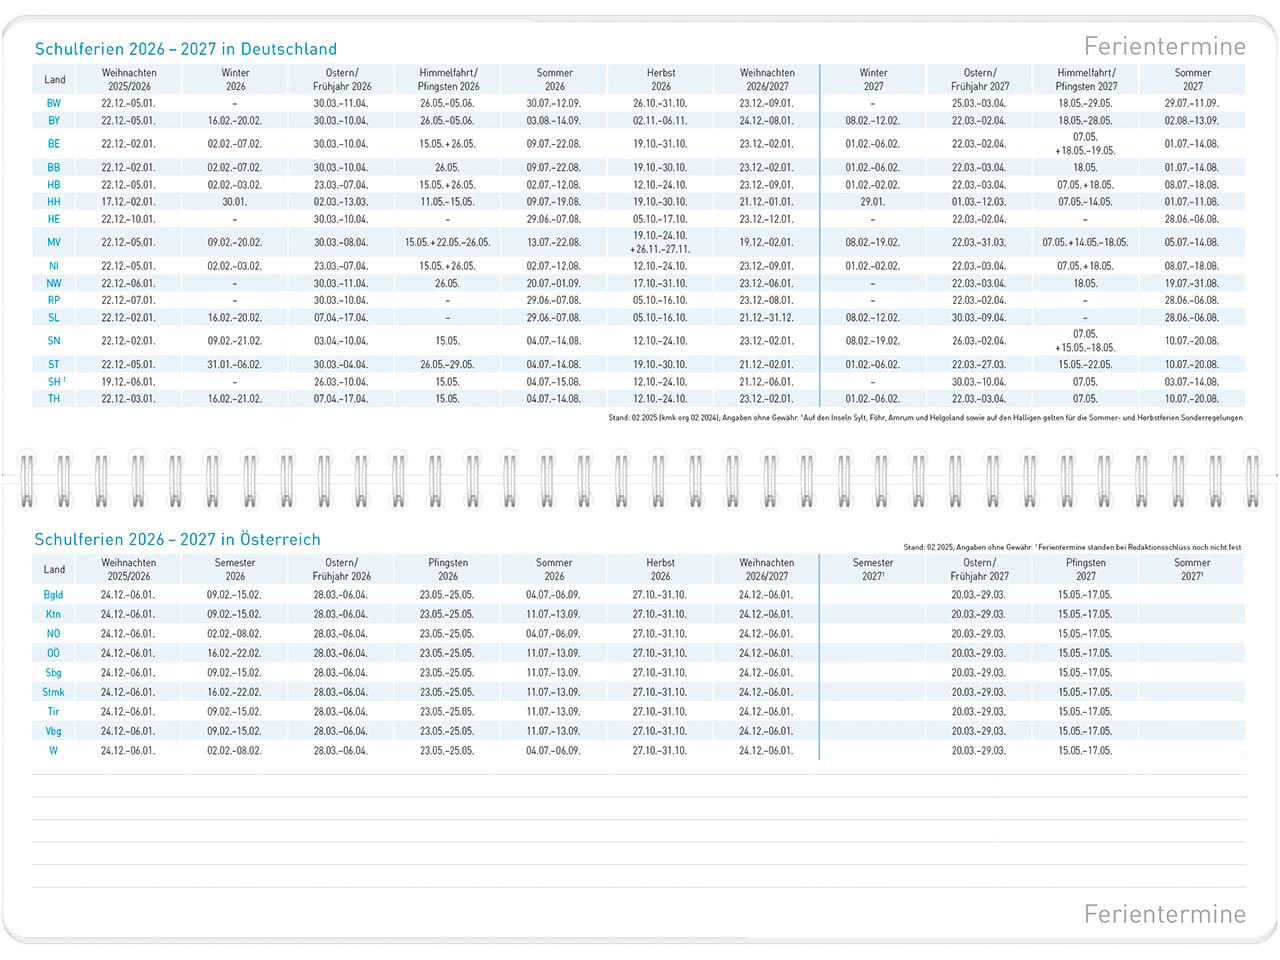Image resolution: width=1280 pixels, height=960 pixels.
Task: Select the MV row label in Germany table
Action: click(54, 242)
